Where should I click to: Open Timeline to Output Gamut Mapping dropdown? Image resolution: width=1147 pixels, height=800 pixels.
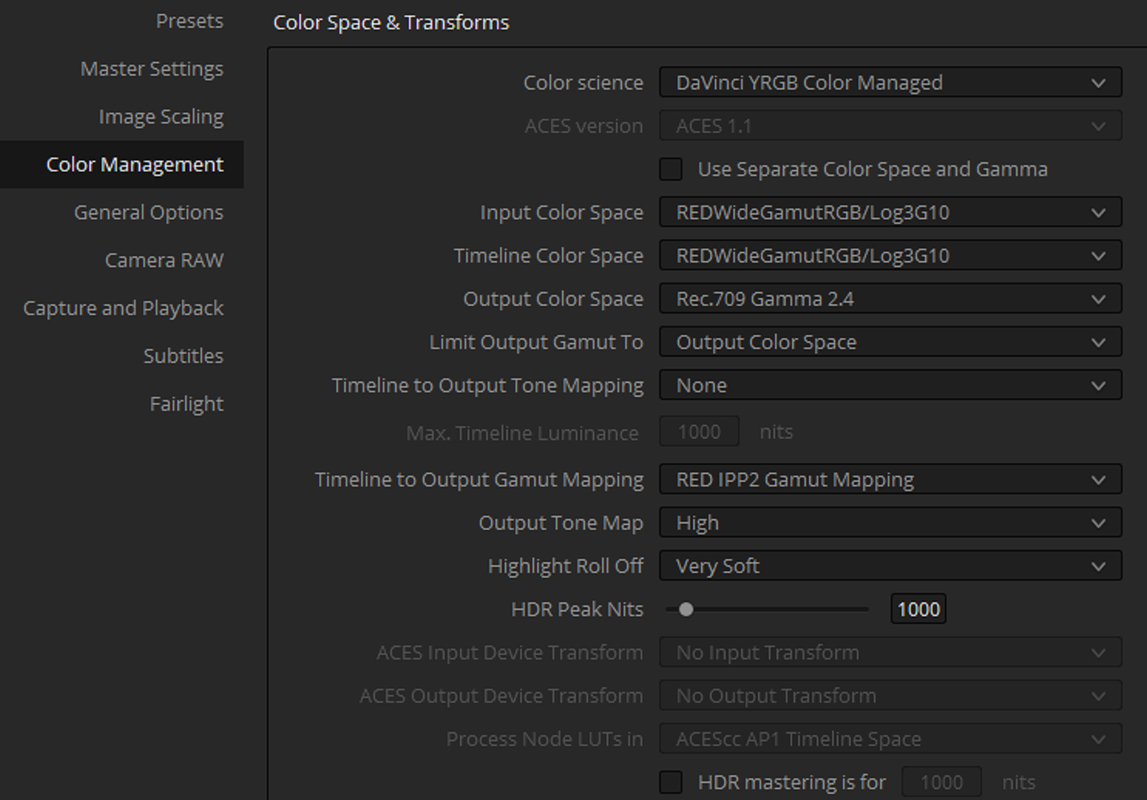point(890,480)
